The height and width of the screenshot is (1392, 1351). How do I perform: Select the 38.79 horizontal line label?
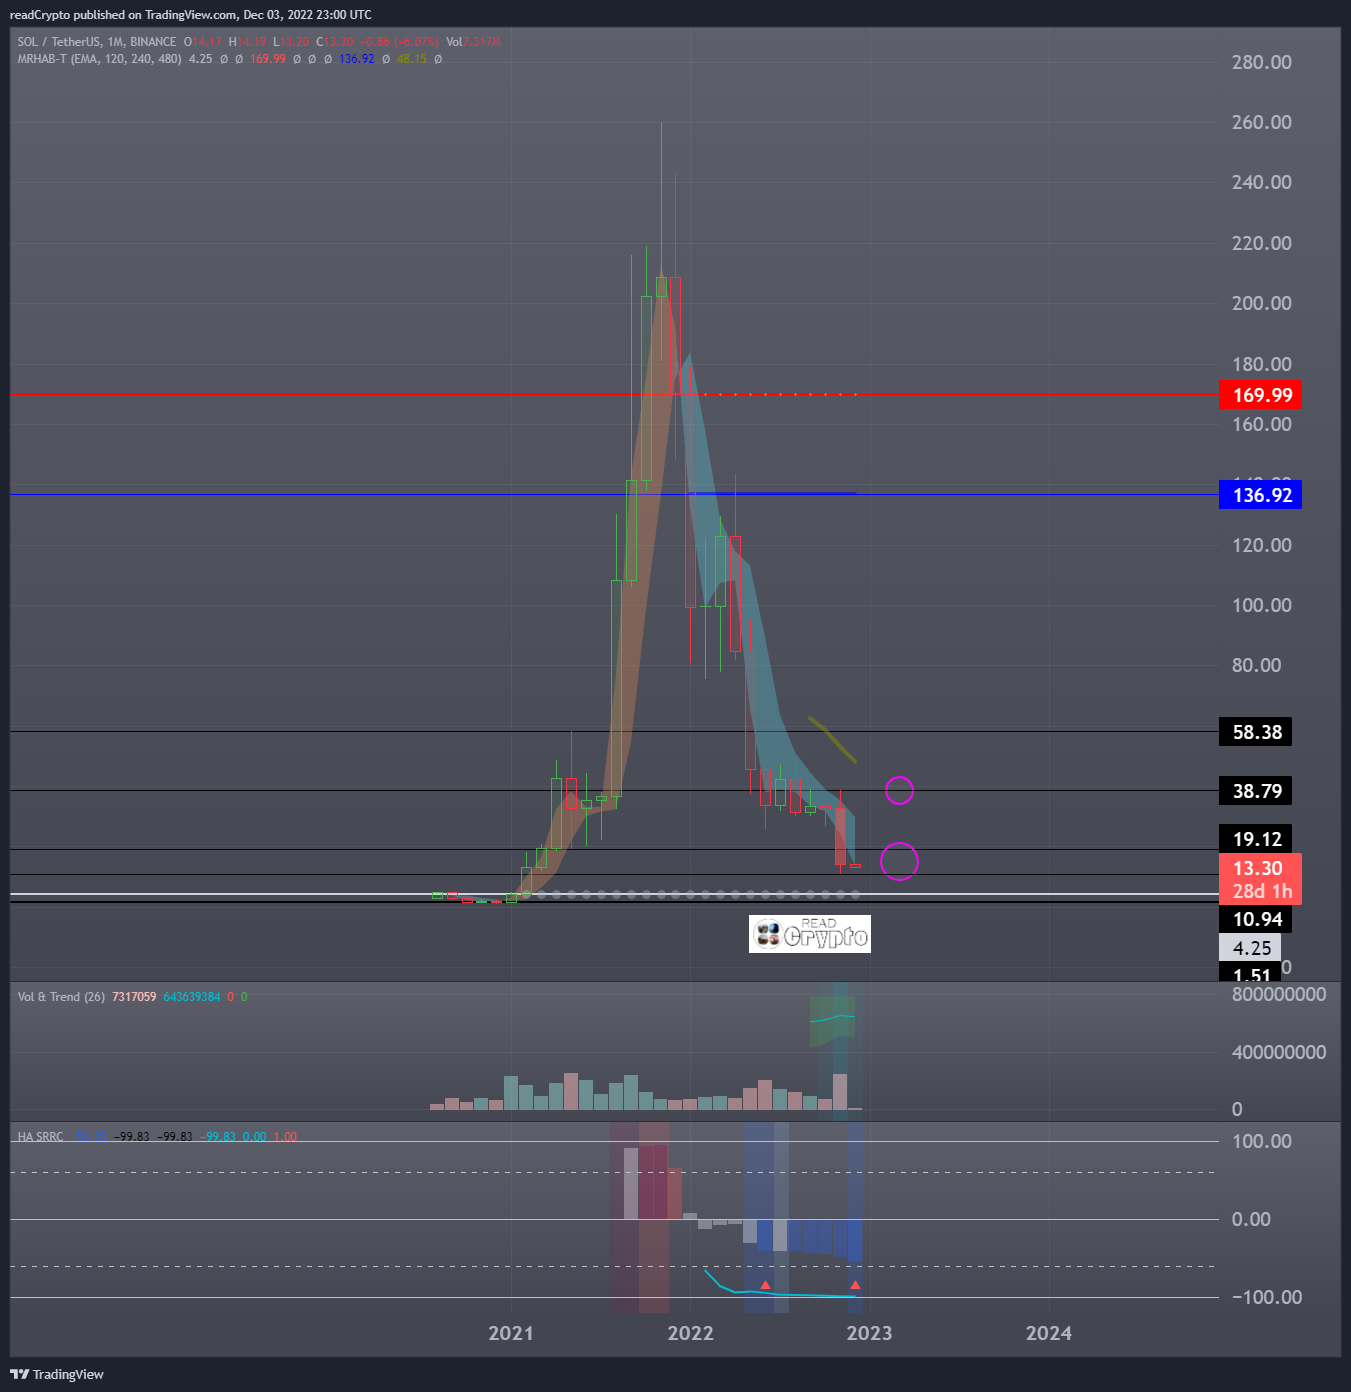point(1256,791)
